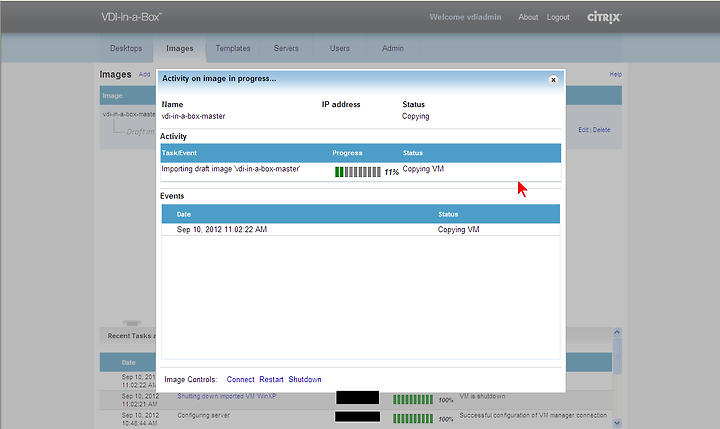Click progress bar for Configuring server task
This screenshot has width=720, height=429.
[413, 418]
